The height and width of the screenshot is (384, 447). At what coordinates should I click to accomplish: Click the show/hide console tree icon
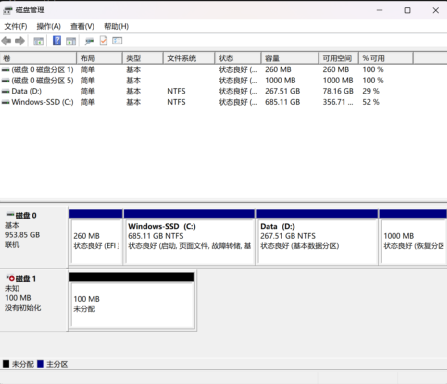click(38, 41)
